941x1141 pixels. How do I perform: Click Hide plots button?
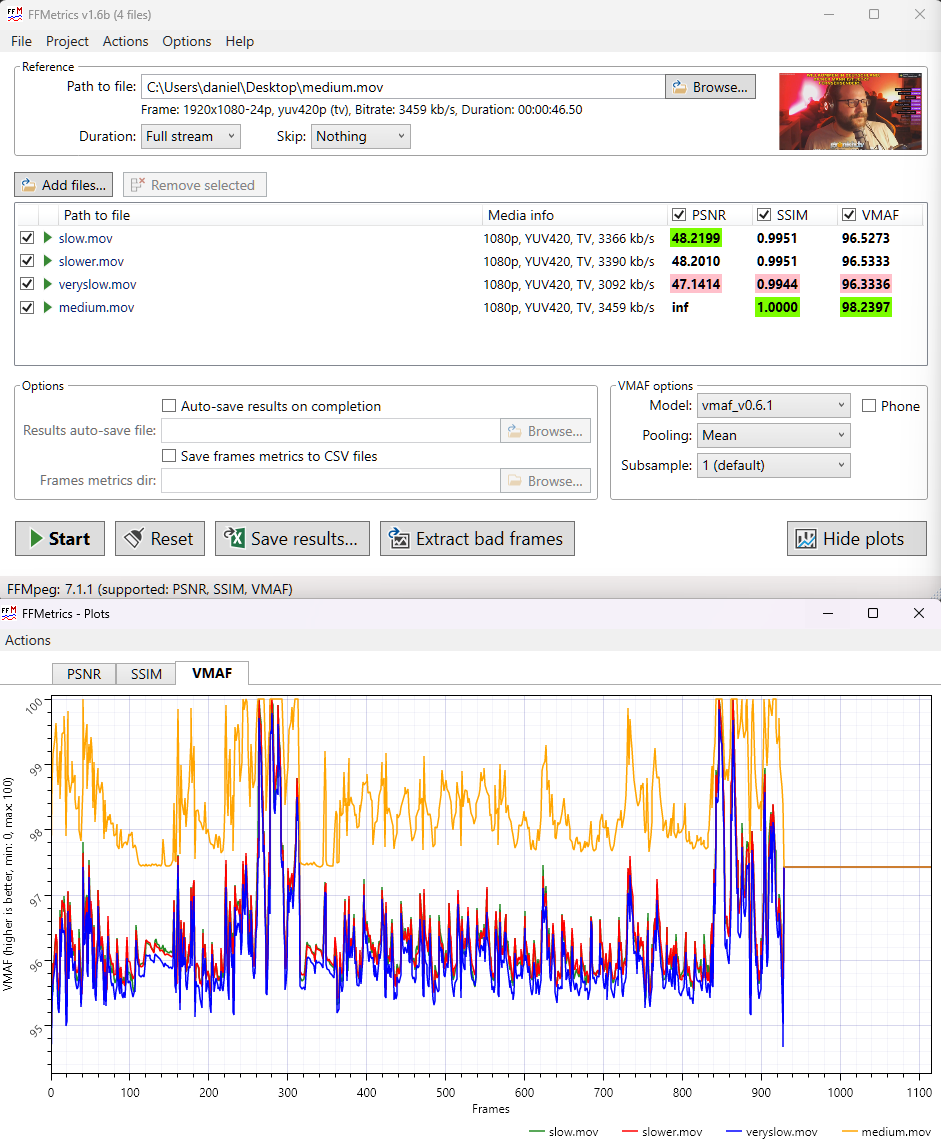tap(856, 539)
